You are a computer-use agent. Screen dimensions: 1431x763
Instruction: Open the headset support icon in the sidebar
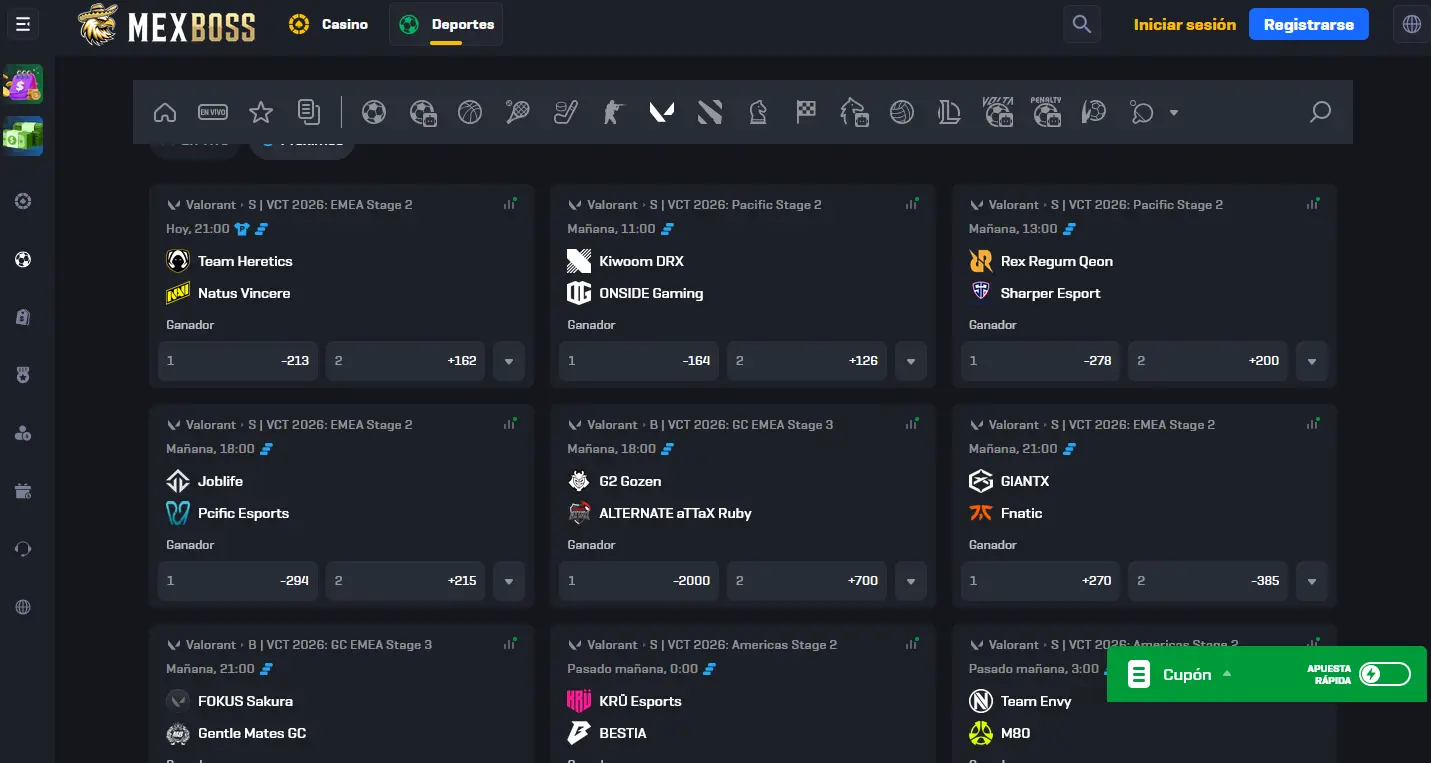23,549
